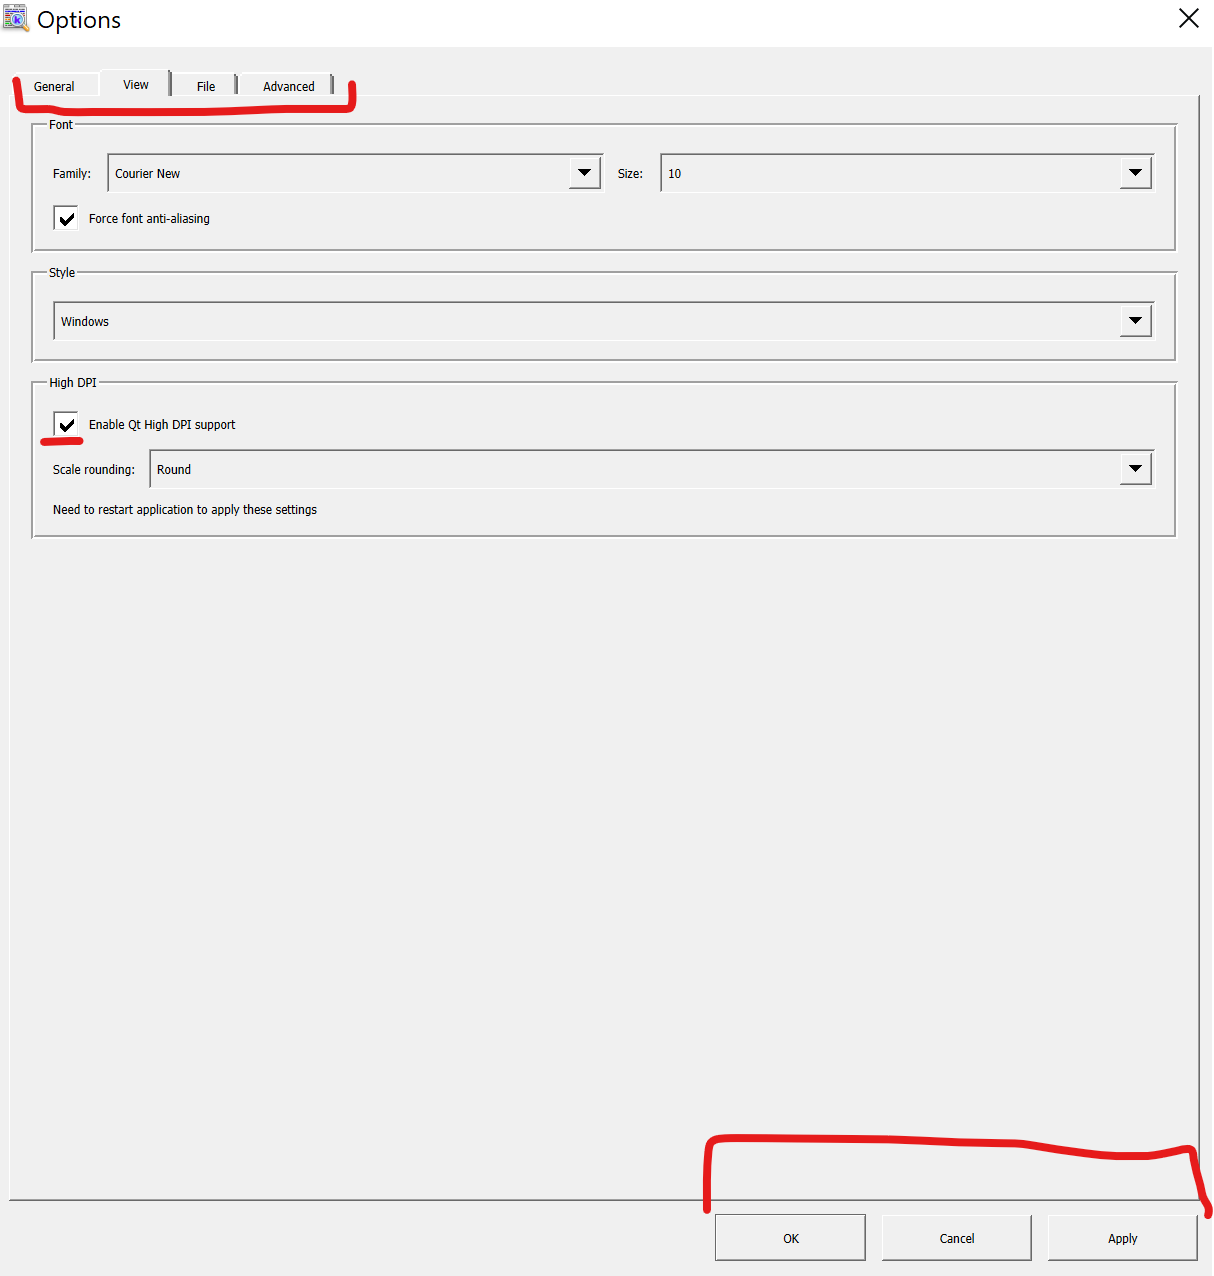Open the font Family dropdown arrow

[585, 173]
